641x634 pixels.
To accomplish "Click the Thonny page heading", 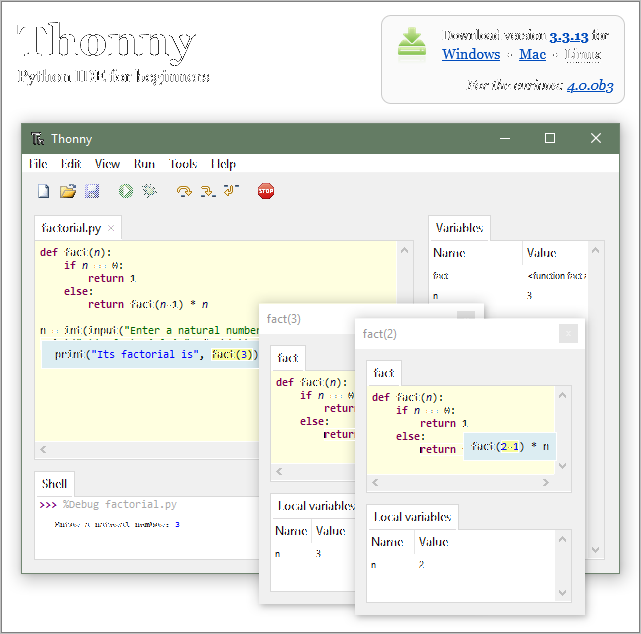I will (106, 42).
